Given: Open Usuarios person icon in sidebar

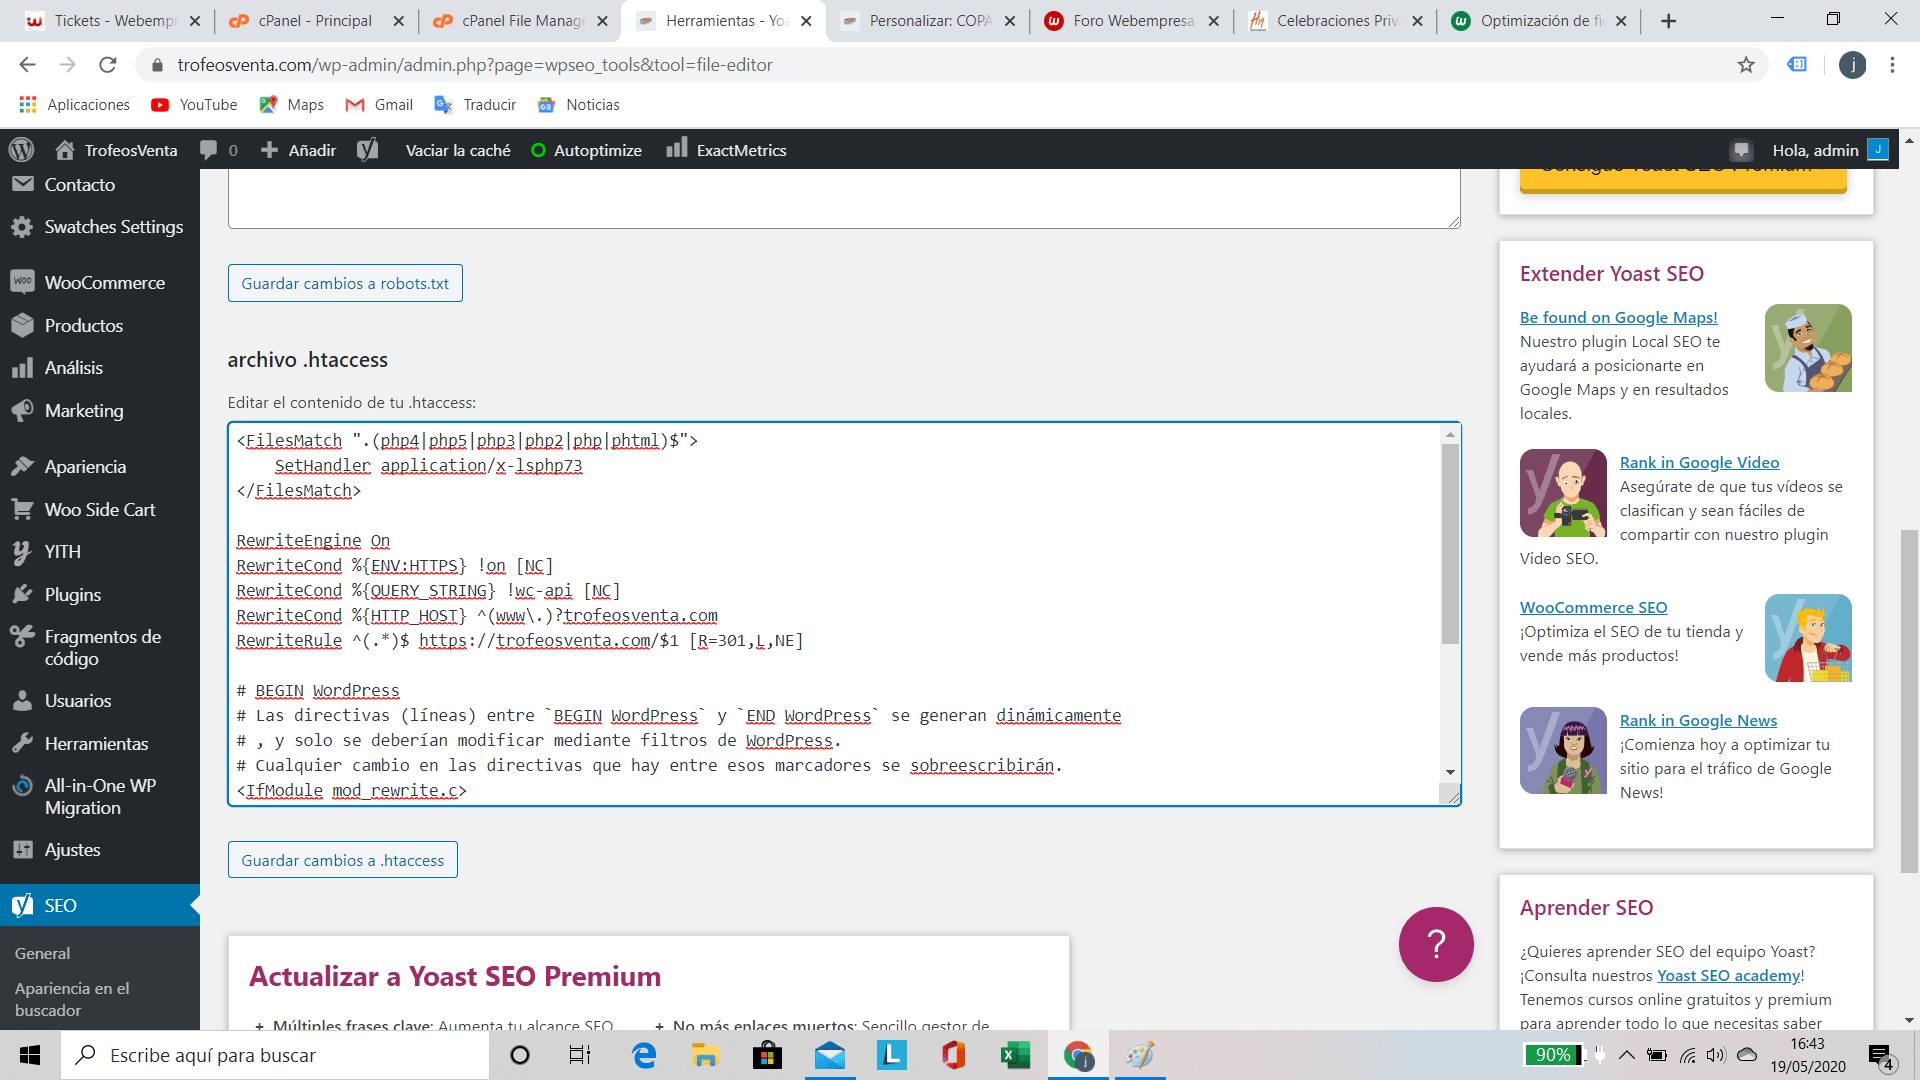Looking at the screenshot, I should tap(22, 700).
